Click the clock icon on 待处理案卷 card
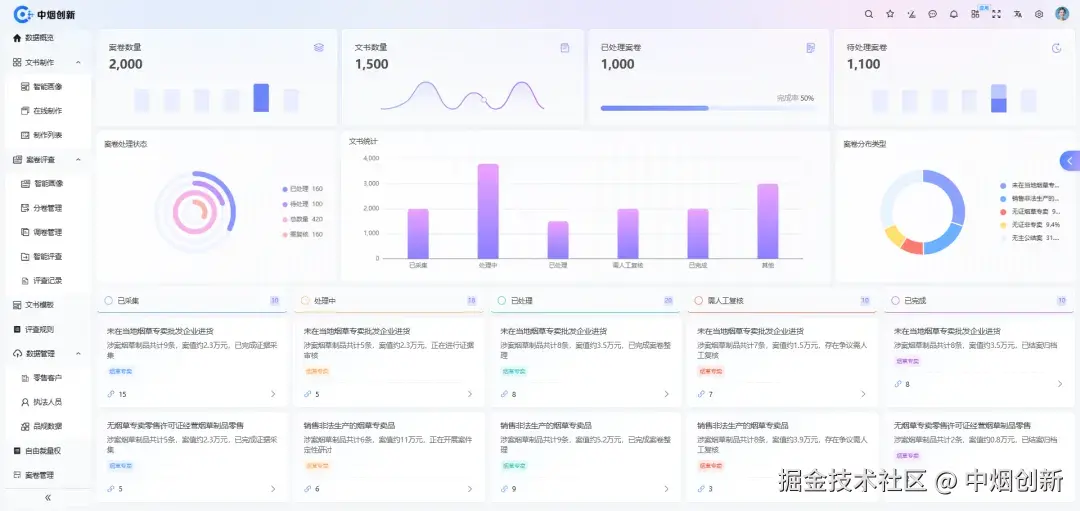The width and height of the screenshot is (1080, 511). (1057, 48)
